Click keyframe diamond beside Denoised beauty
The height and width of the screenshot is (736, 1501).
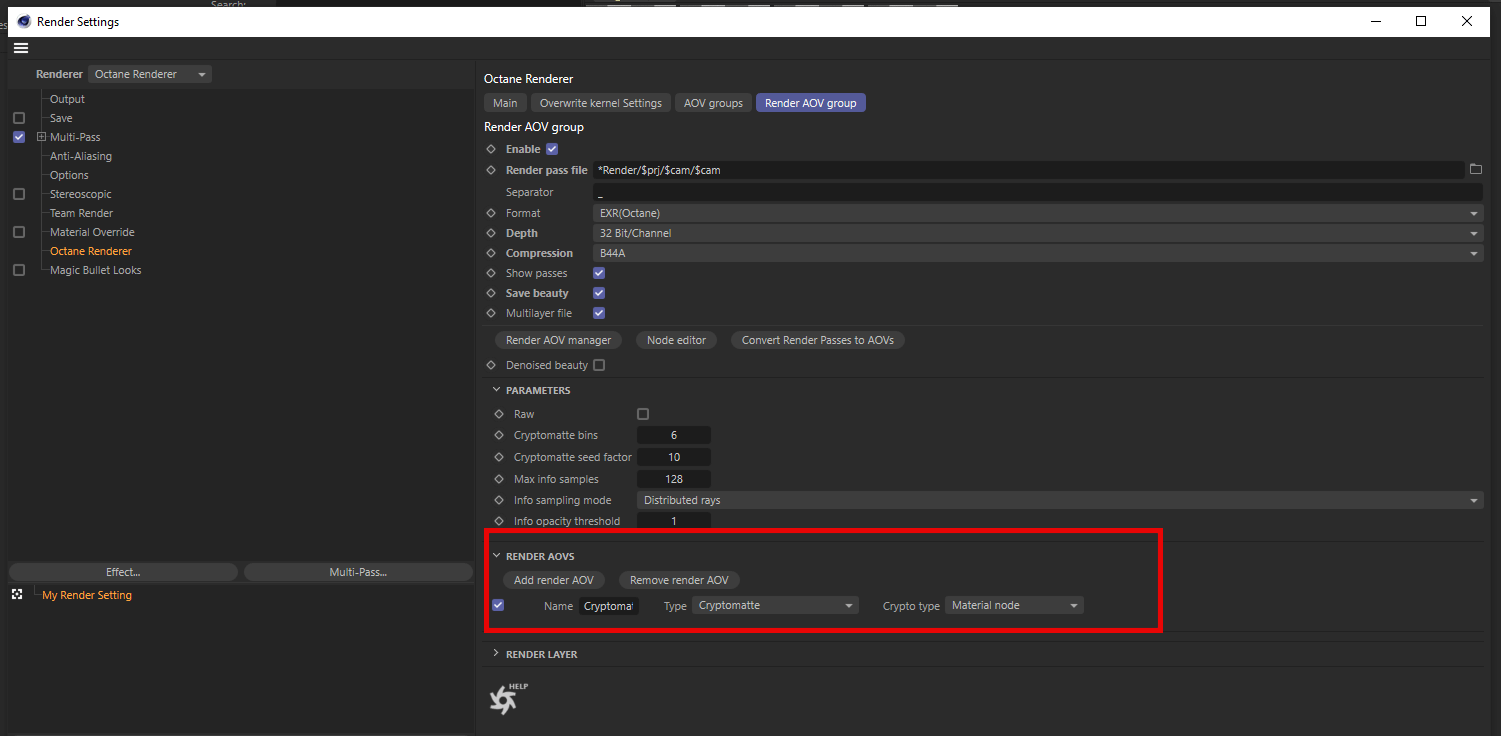pos(491,365)
